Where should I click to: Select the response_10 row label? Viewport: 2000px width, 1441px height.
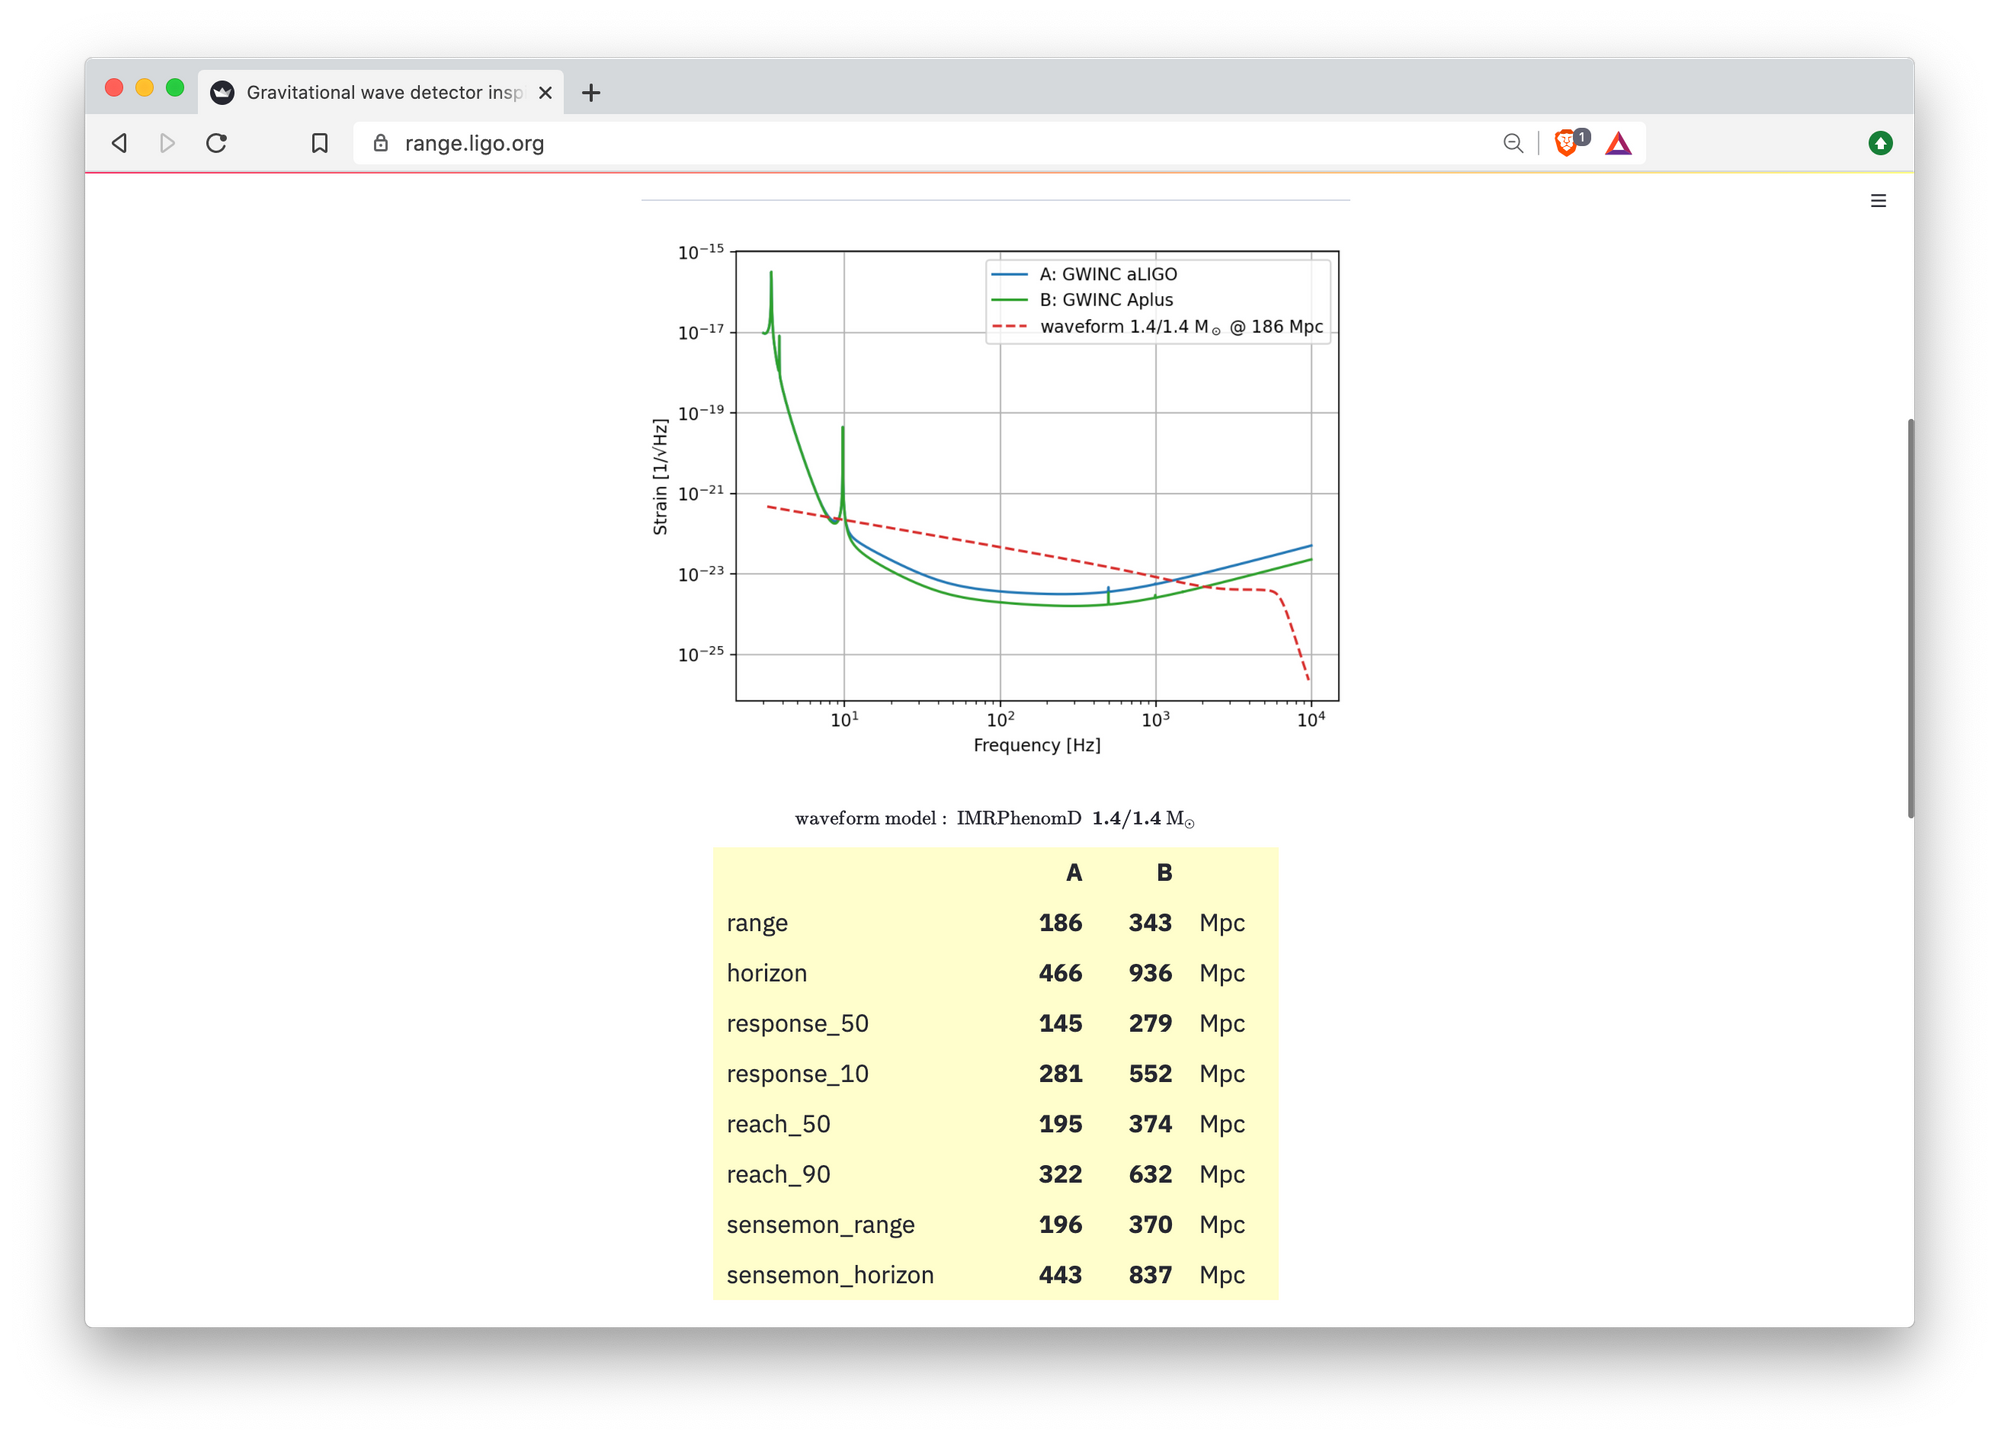(797, 1074)
